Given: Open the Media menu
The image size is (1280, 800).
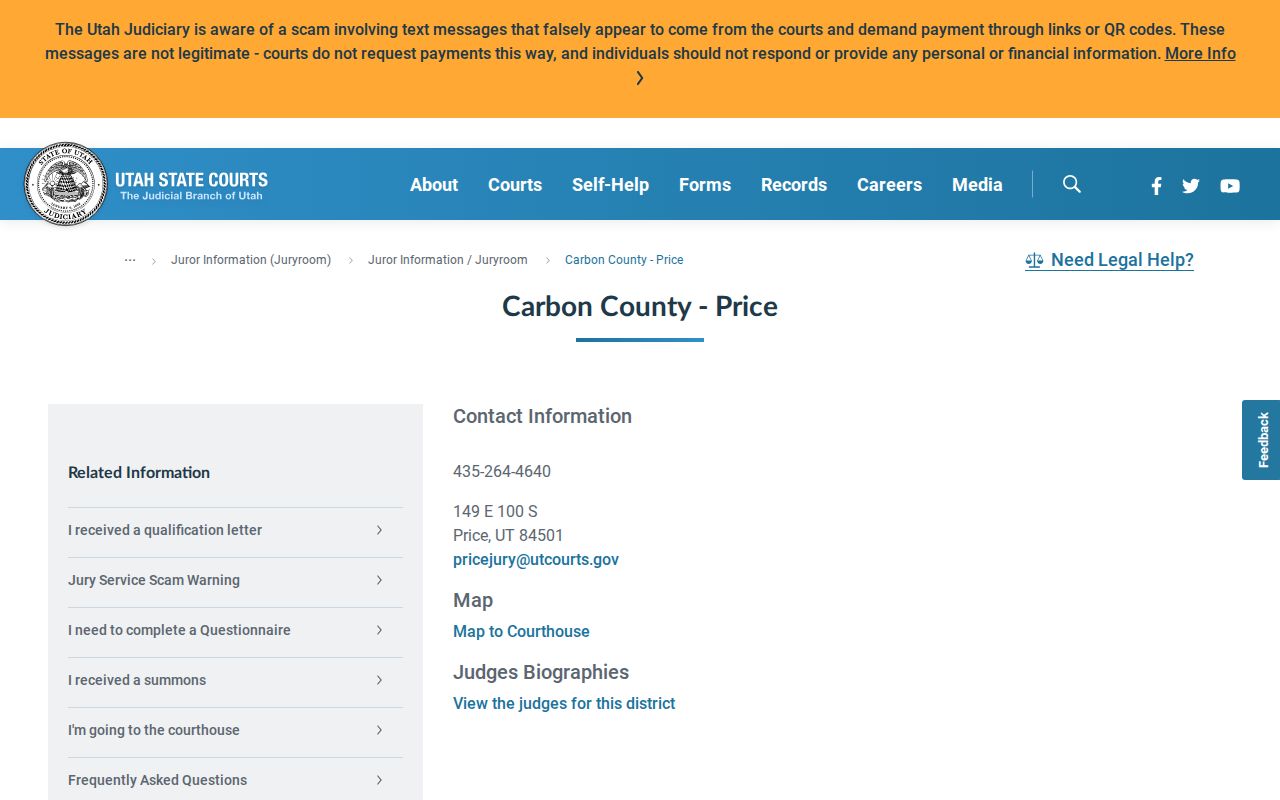Looking at the screenshot, I should (x=977, y=185).
